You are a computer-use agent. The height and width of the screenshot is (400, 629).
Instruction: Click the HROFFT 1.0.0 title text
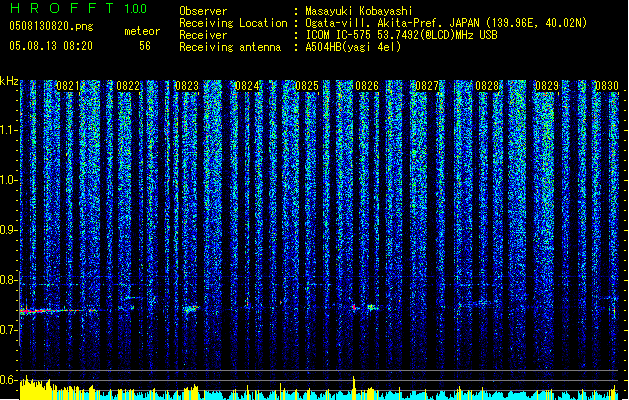(x=79, y=8)
